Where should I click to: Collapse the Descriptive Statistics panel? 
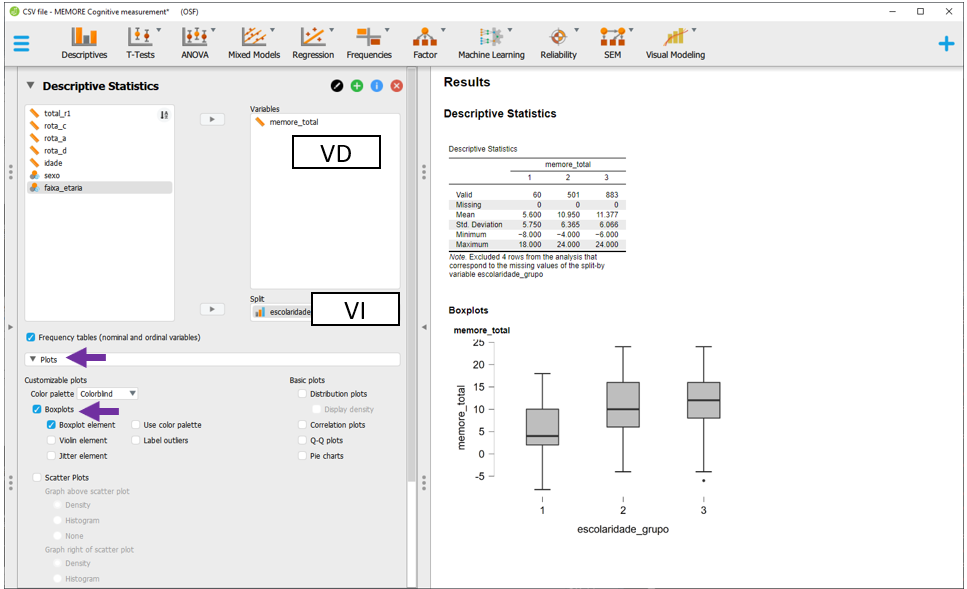(x=30, y=86)
